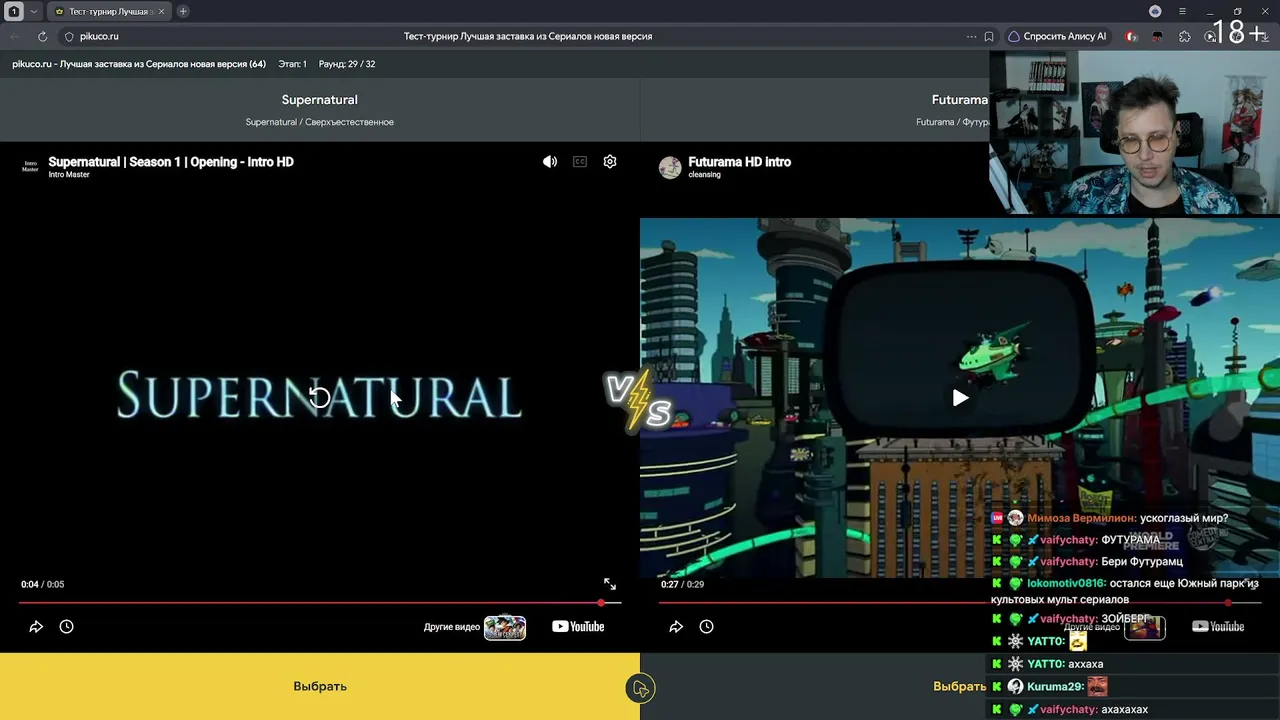Seek on the Supernatural video progress bar
The width and height of the screenshot is (1280, 720).
click(x=320, y=603)
